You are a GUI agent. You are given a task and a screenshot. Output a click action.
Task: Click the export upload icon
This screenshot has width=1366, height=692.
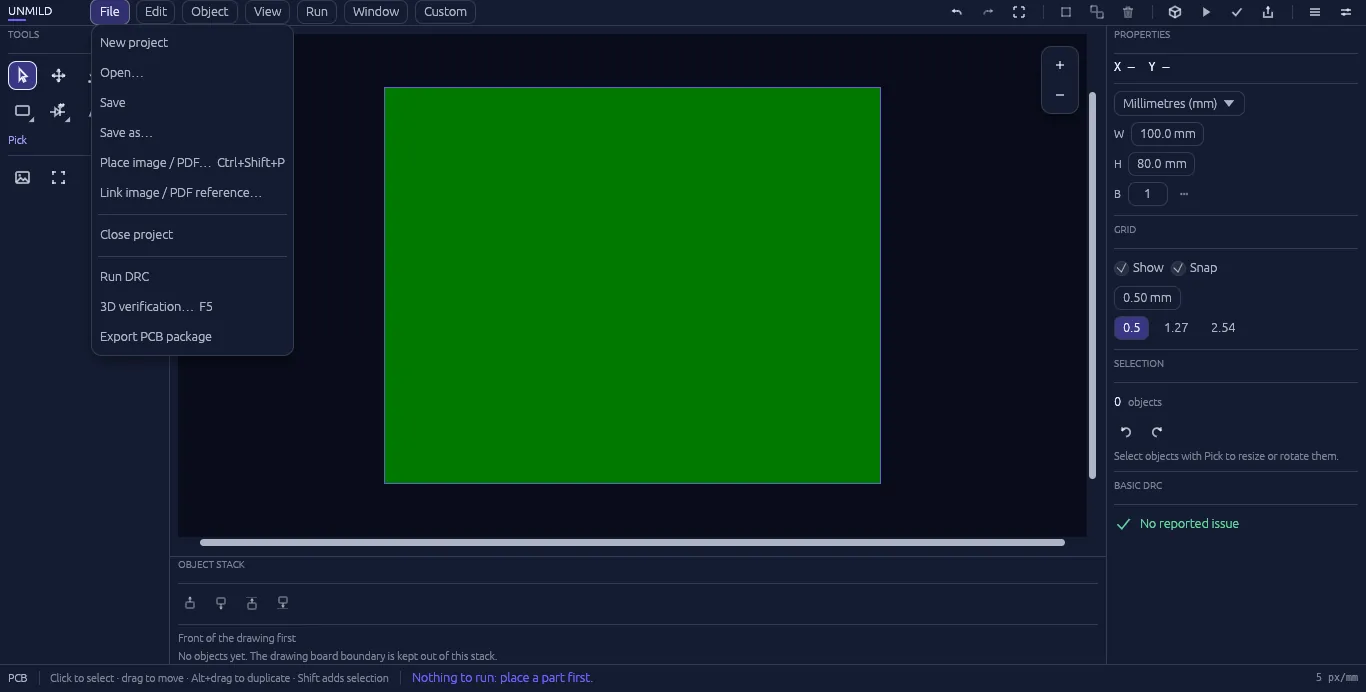pos(1268,12)
